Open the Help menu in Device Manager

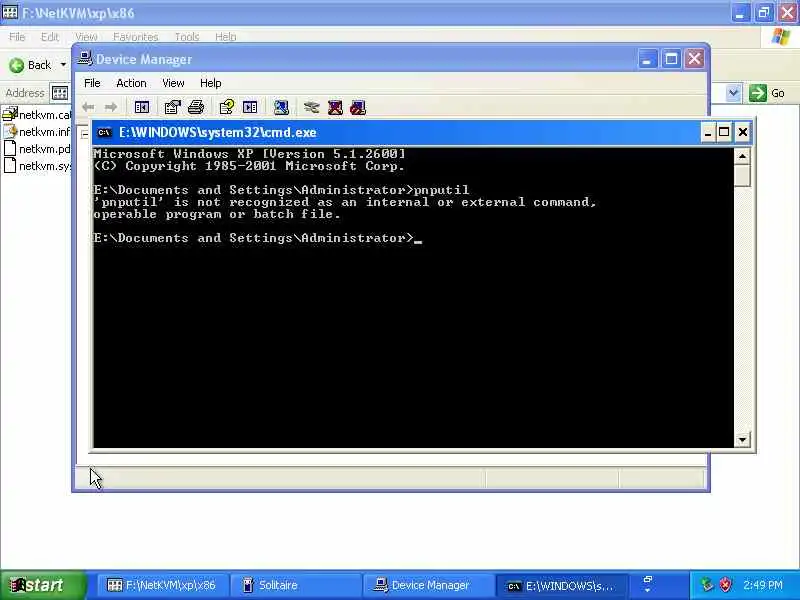tap(210, 83)
